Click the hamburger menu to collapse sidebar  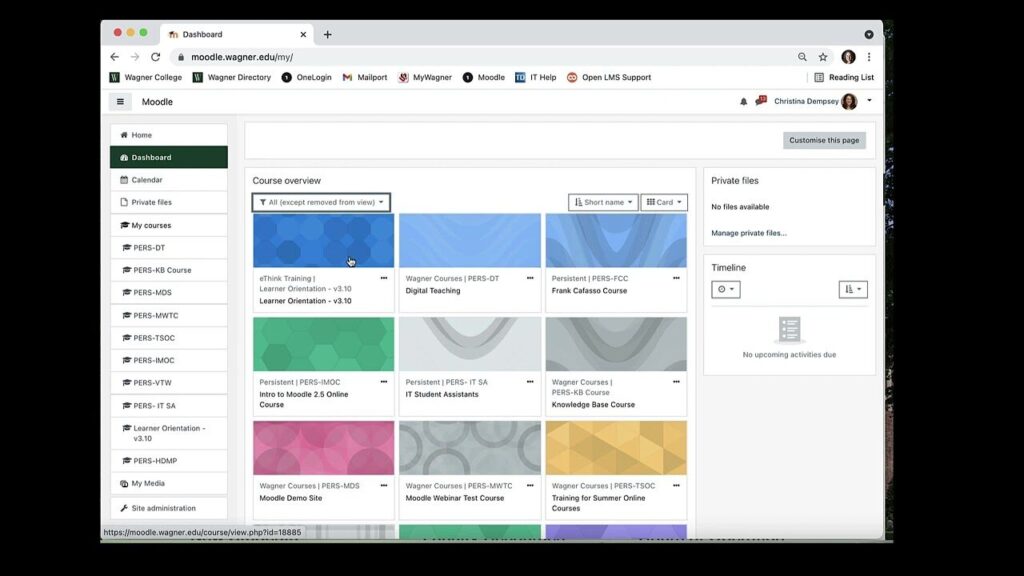(120, 101)
